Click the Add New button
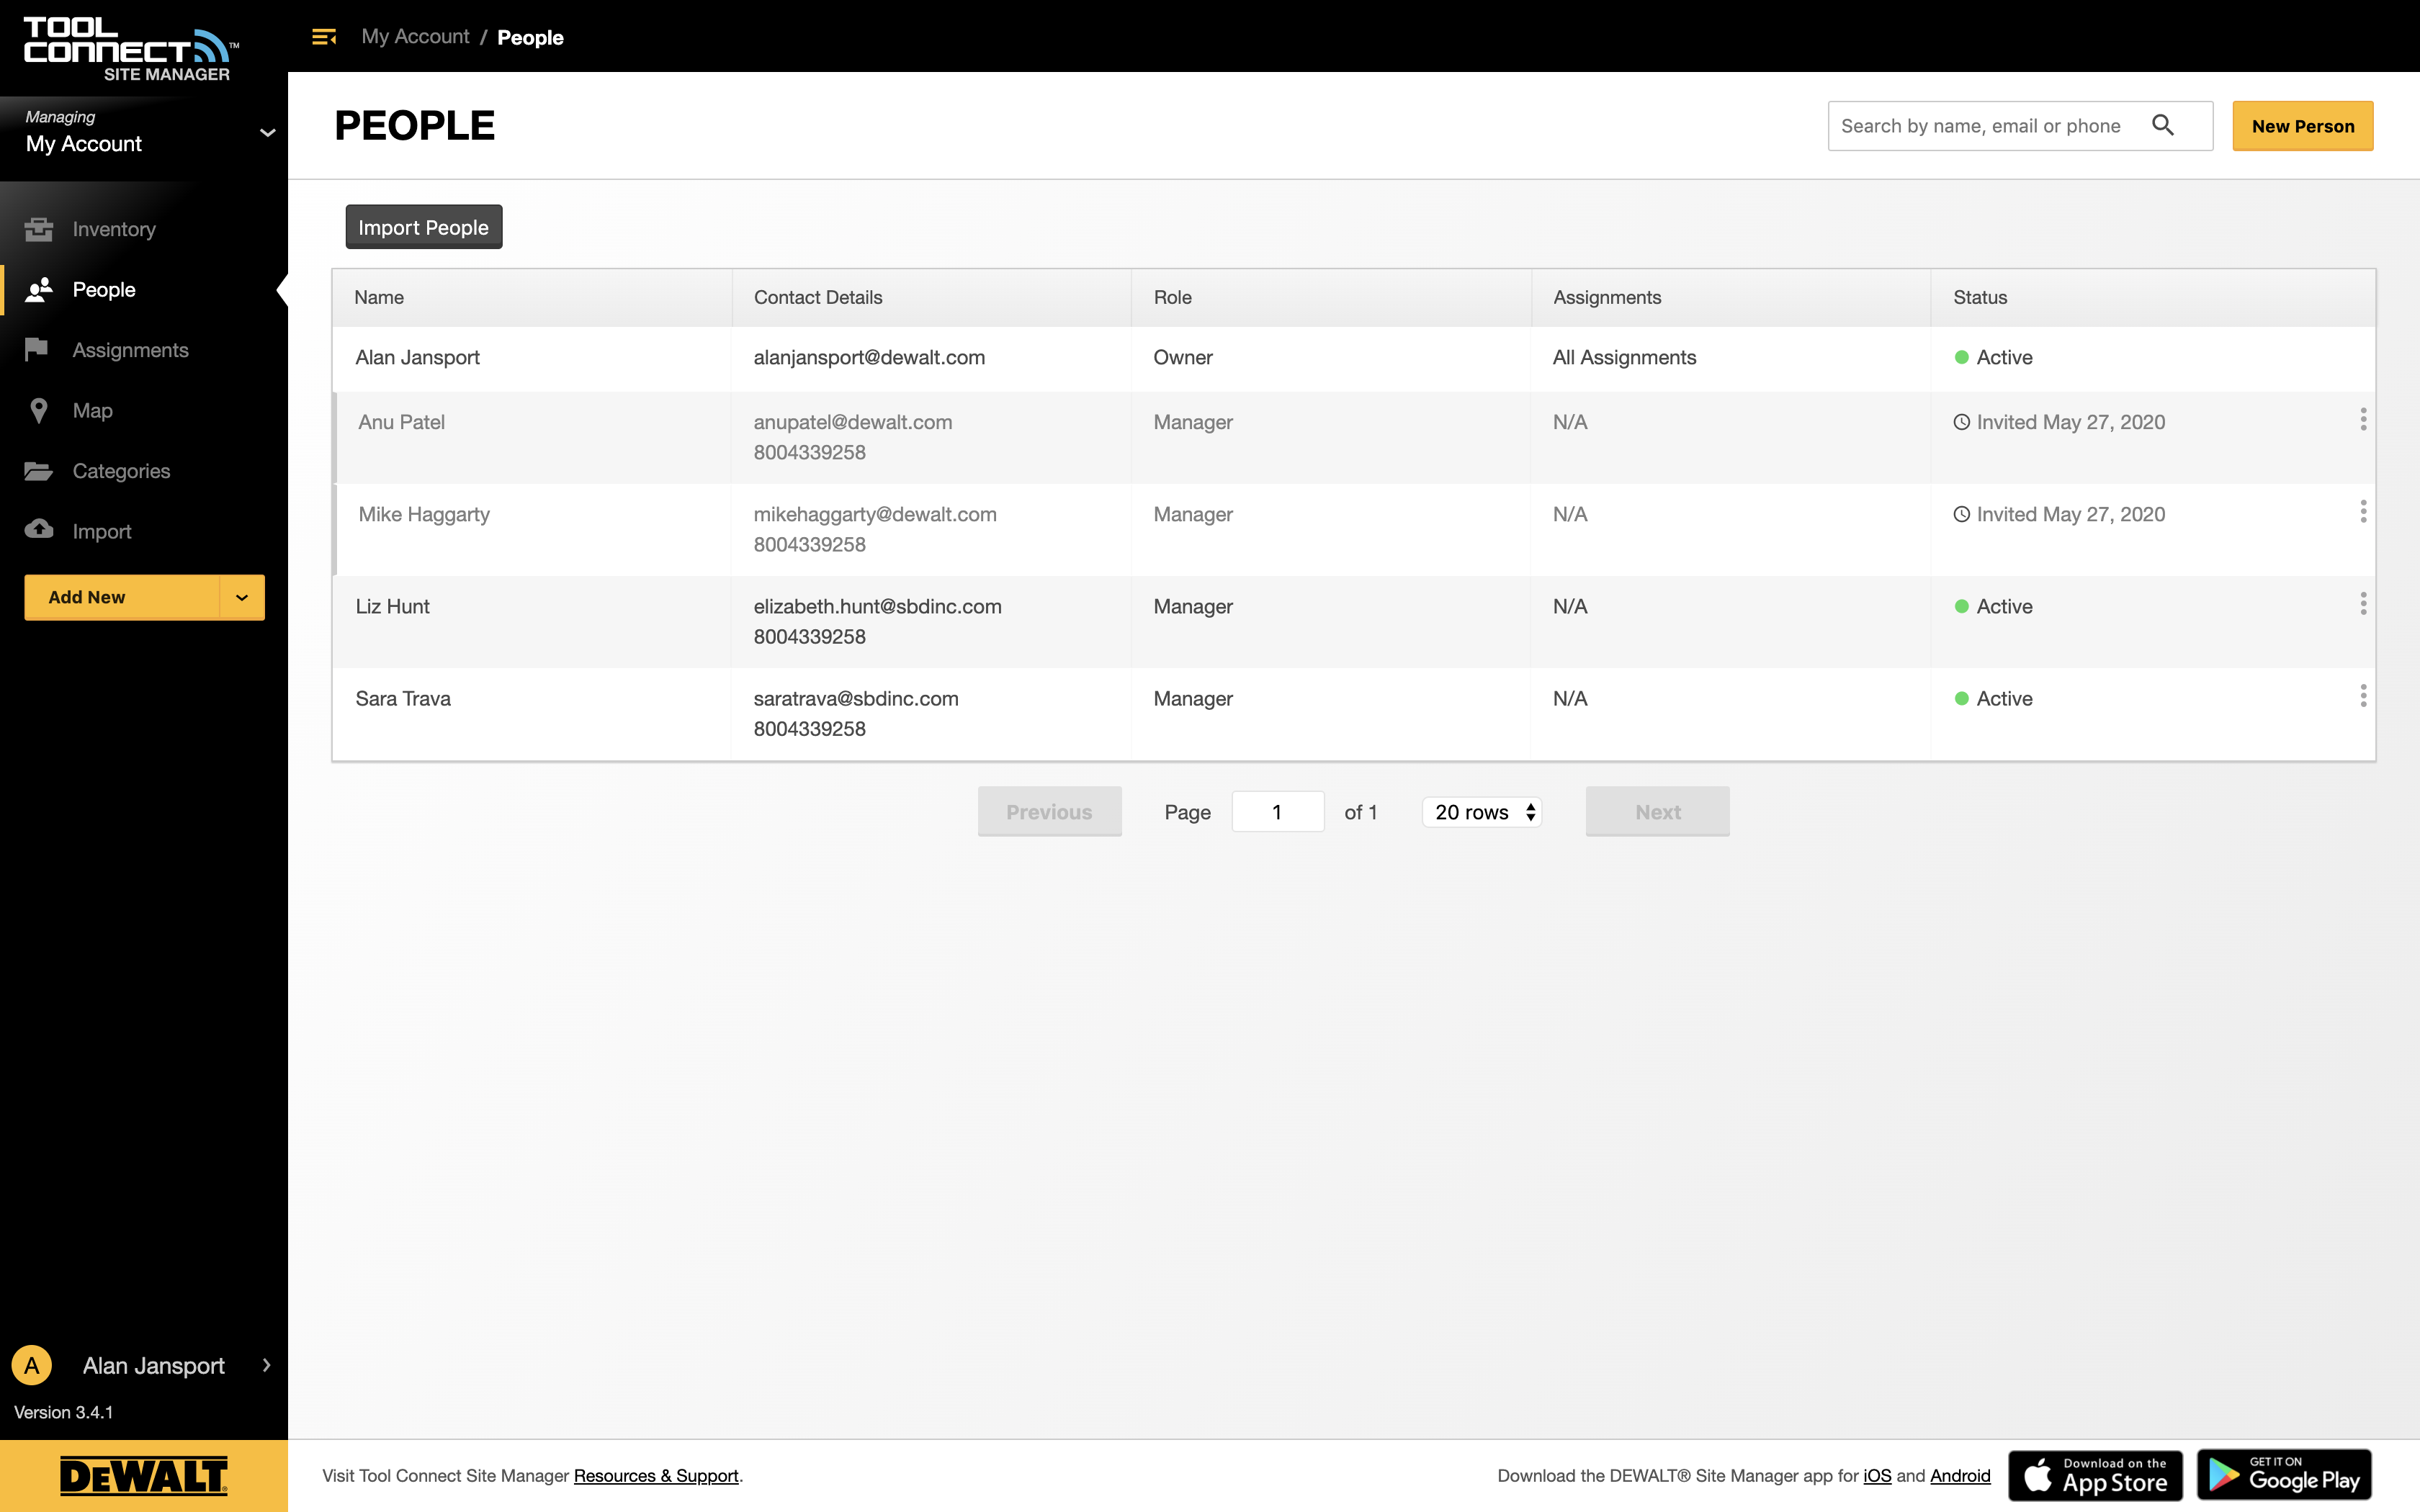2420x1512 pixels. click(x=122, y=597)
